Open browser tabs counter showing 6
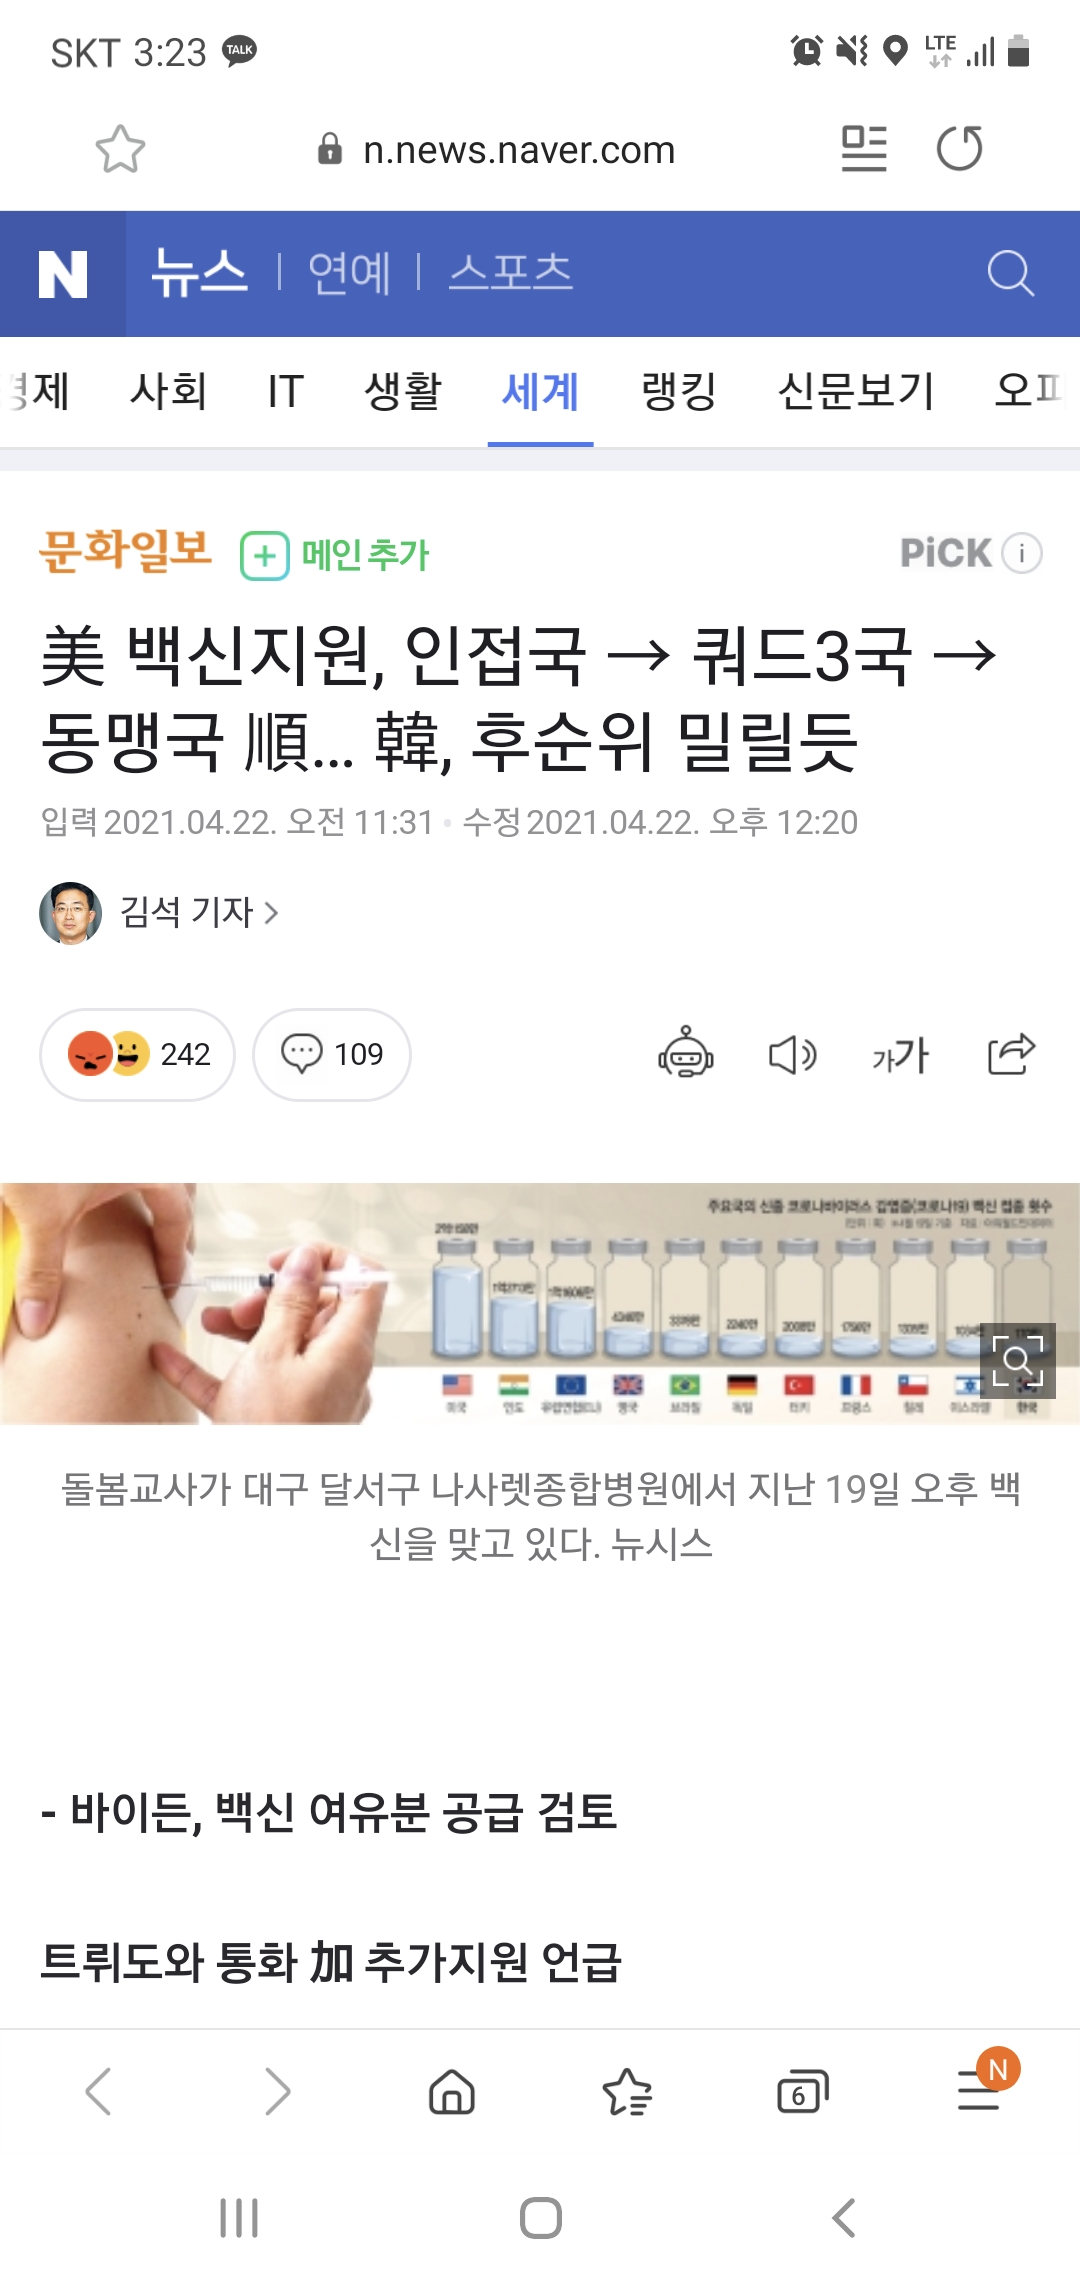This screenshot has width=1080, height=2280. tap(803, 2092)
